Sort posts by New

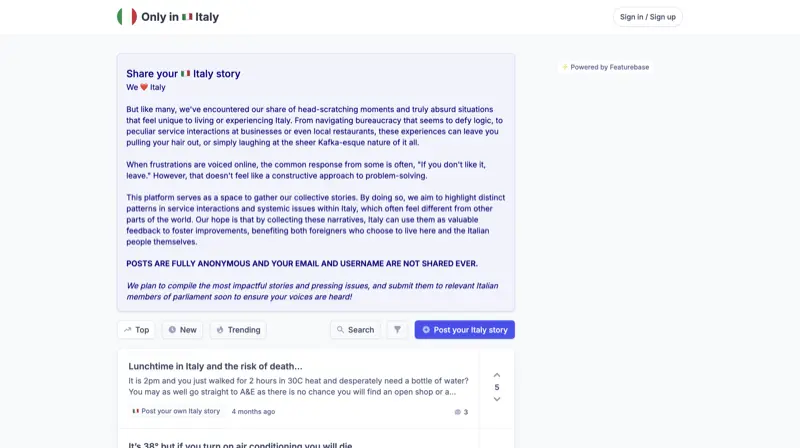pos(181,330)
